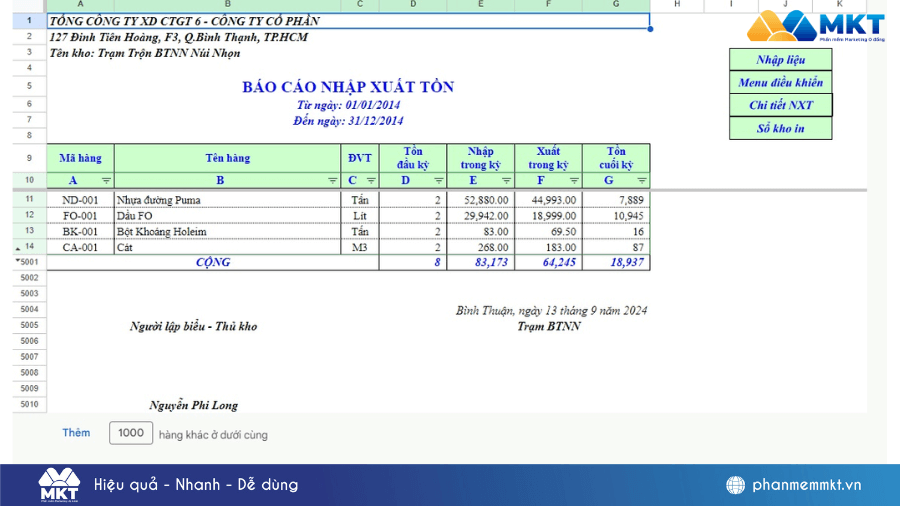Open filter for column E Nhập trong kỳ
Viewport: 900px width, 506px height.
pos(506,181)
